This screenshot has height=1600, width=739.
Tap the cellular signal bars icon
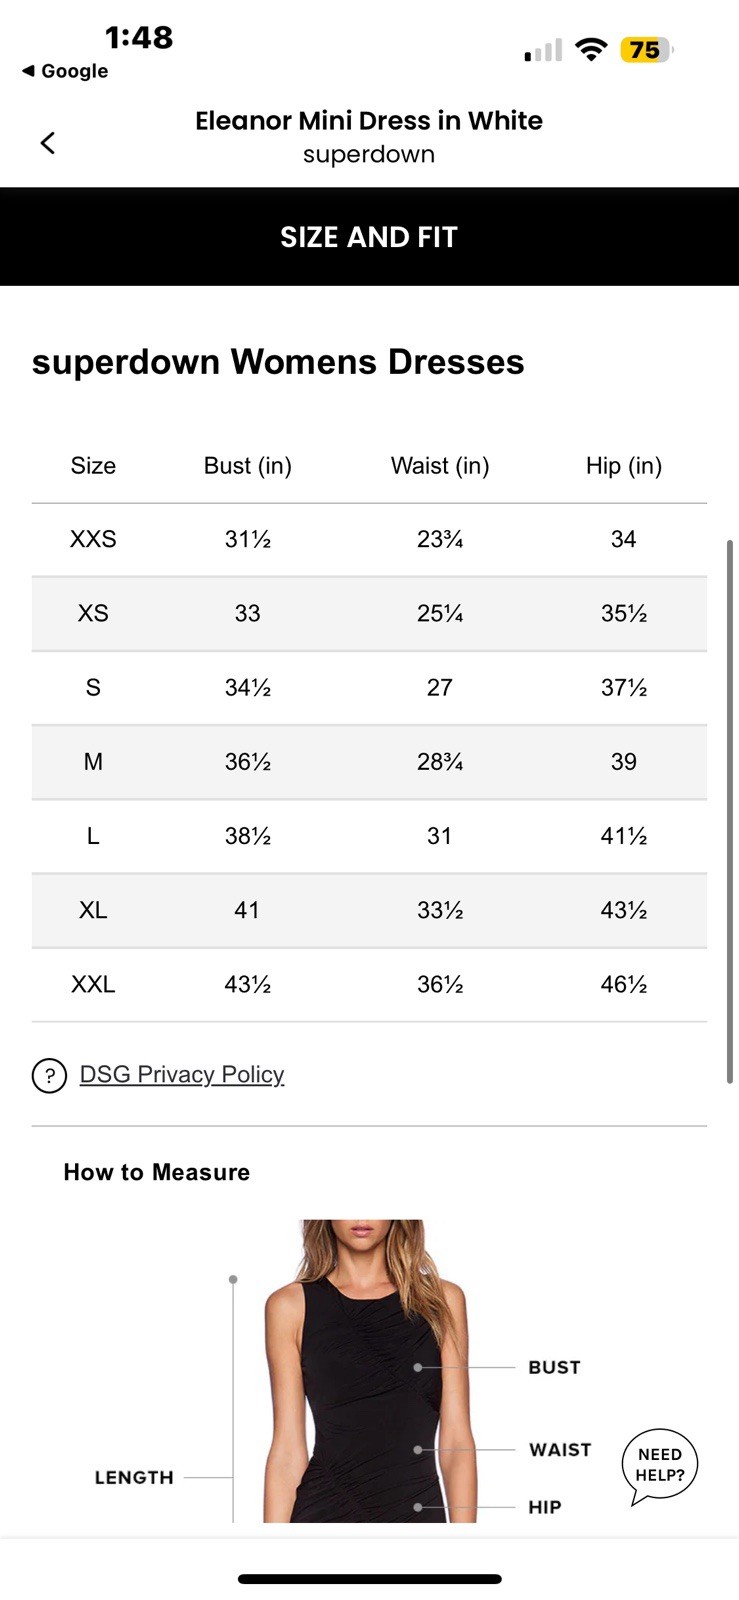point(543,51)
